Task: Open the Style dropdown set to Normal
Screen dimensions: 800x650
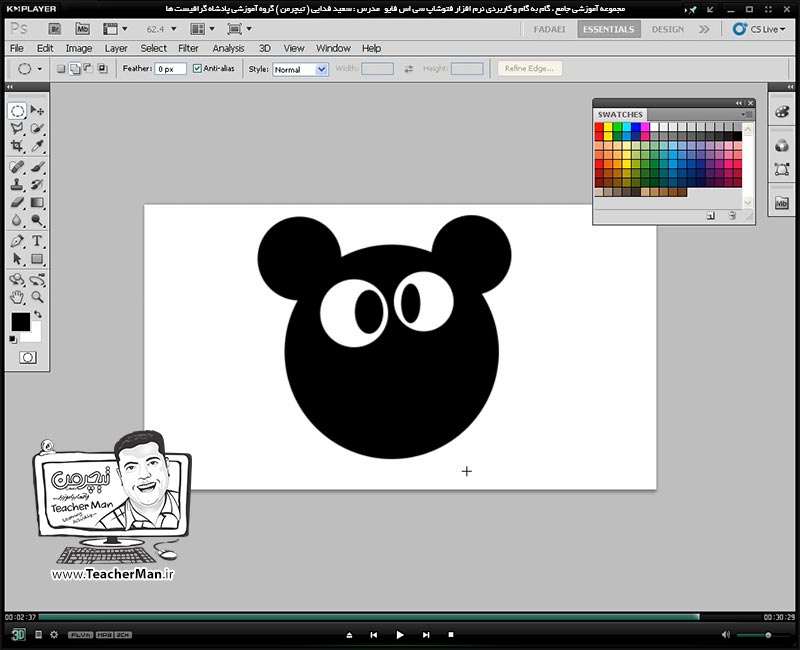Action: [x=300, y=69]
